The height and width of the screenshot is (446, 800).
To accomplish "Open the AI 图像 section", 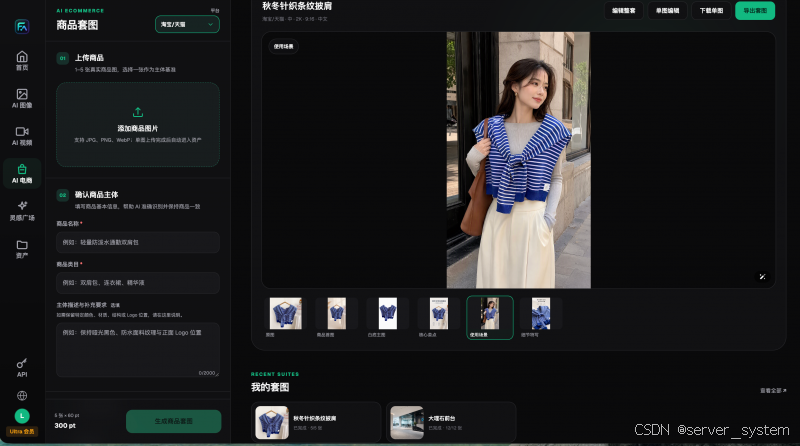I will tap(22, 98).
